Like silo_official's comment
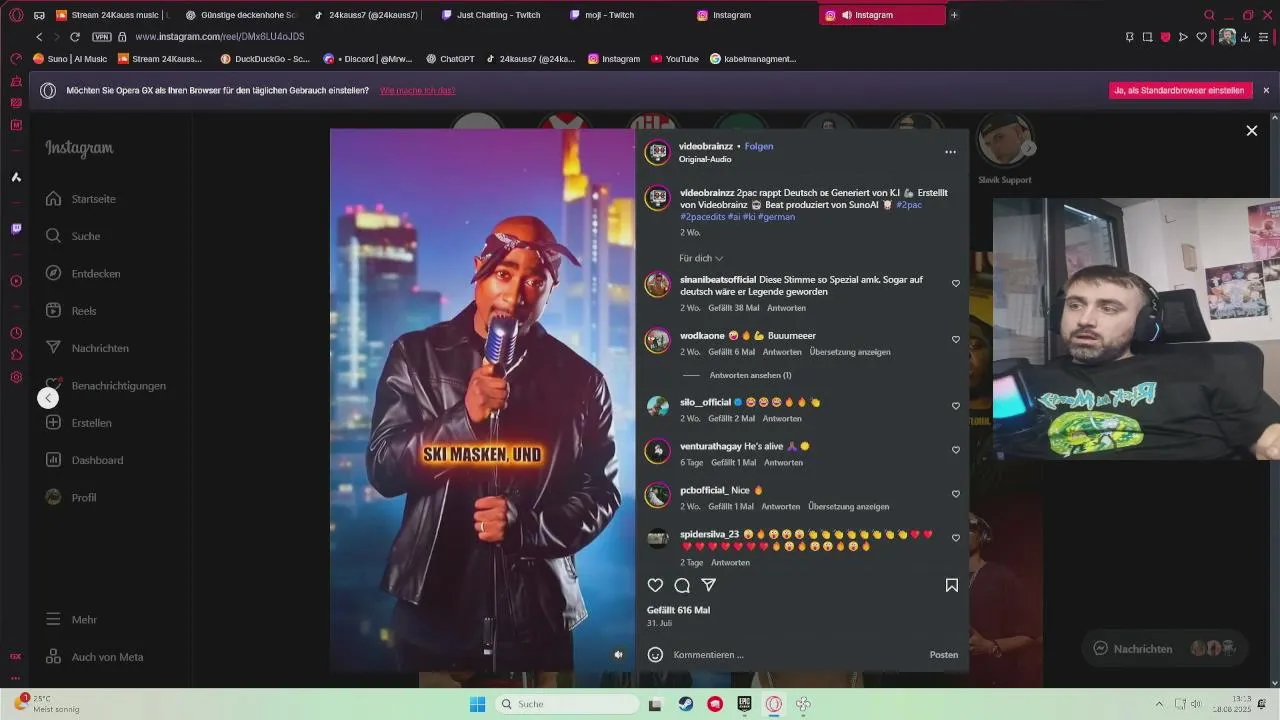1280x720 pixels. coord(956,406)
